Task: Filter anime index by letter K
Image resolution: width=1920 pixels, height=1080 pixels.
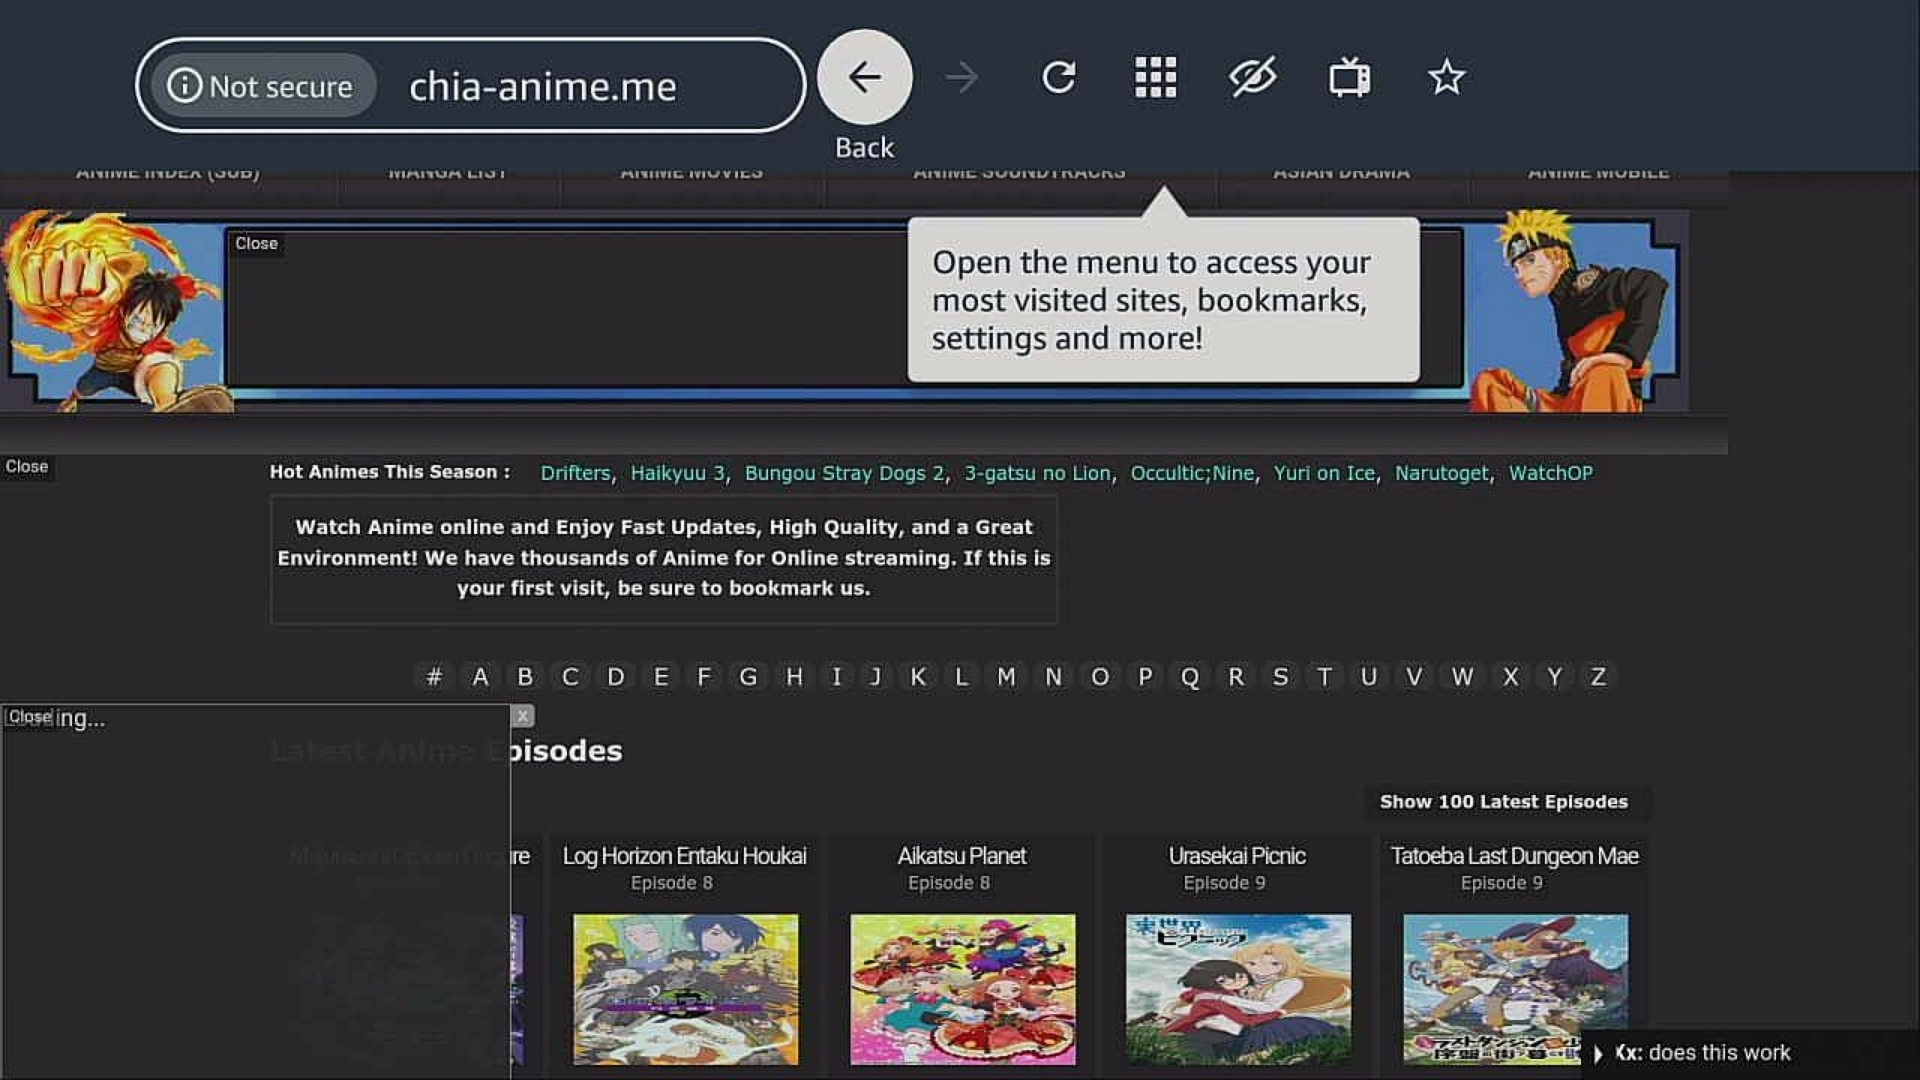Action: click(918, 677)
